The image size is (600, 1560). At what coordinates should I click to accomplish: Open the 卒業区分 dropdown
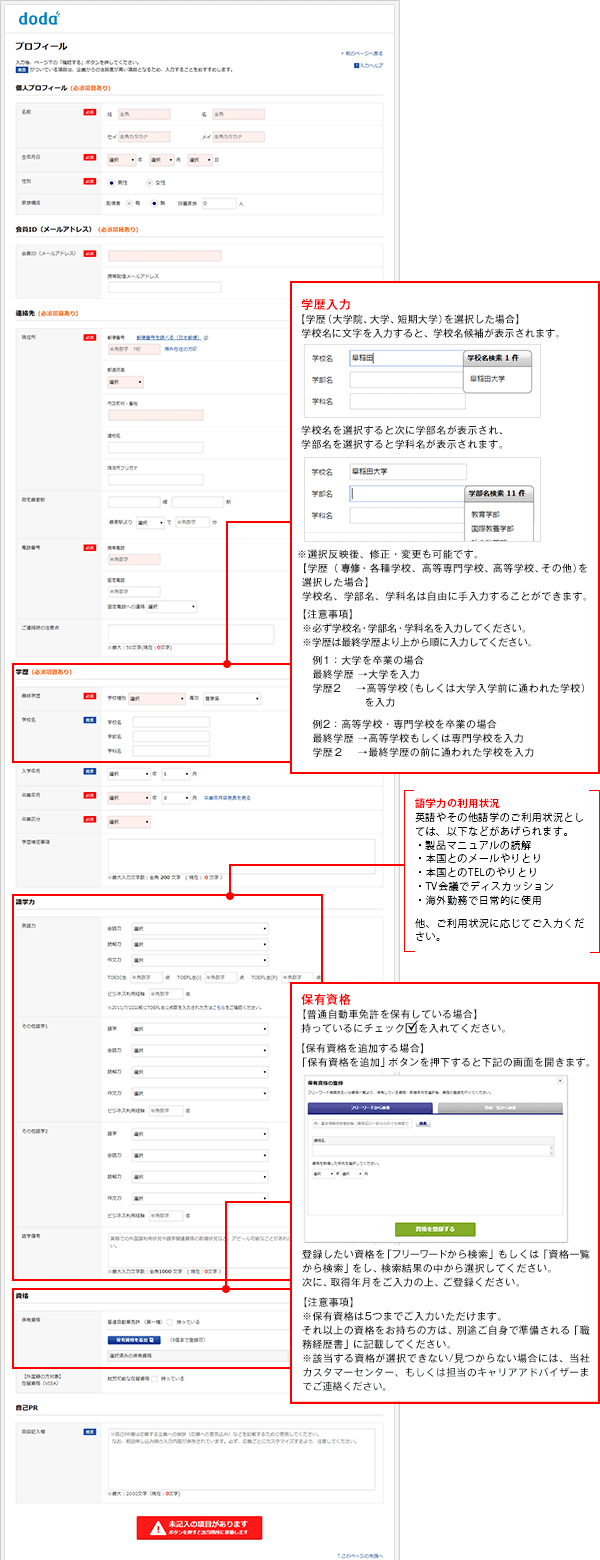click(129, 821)
